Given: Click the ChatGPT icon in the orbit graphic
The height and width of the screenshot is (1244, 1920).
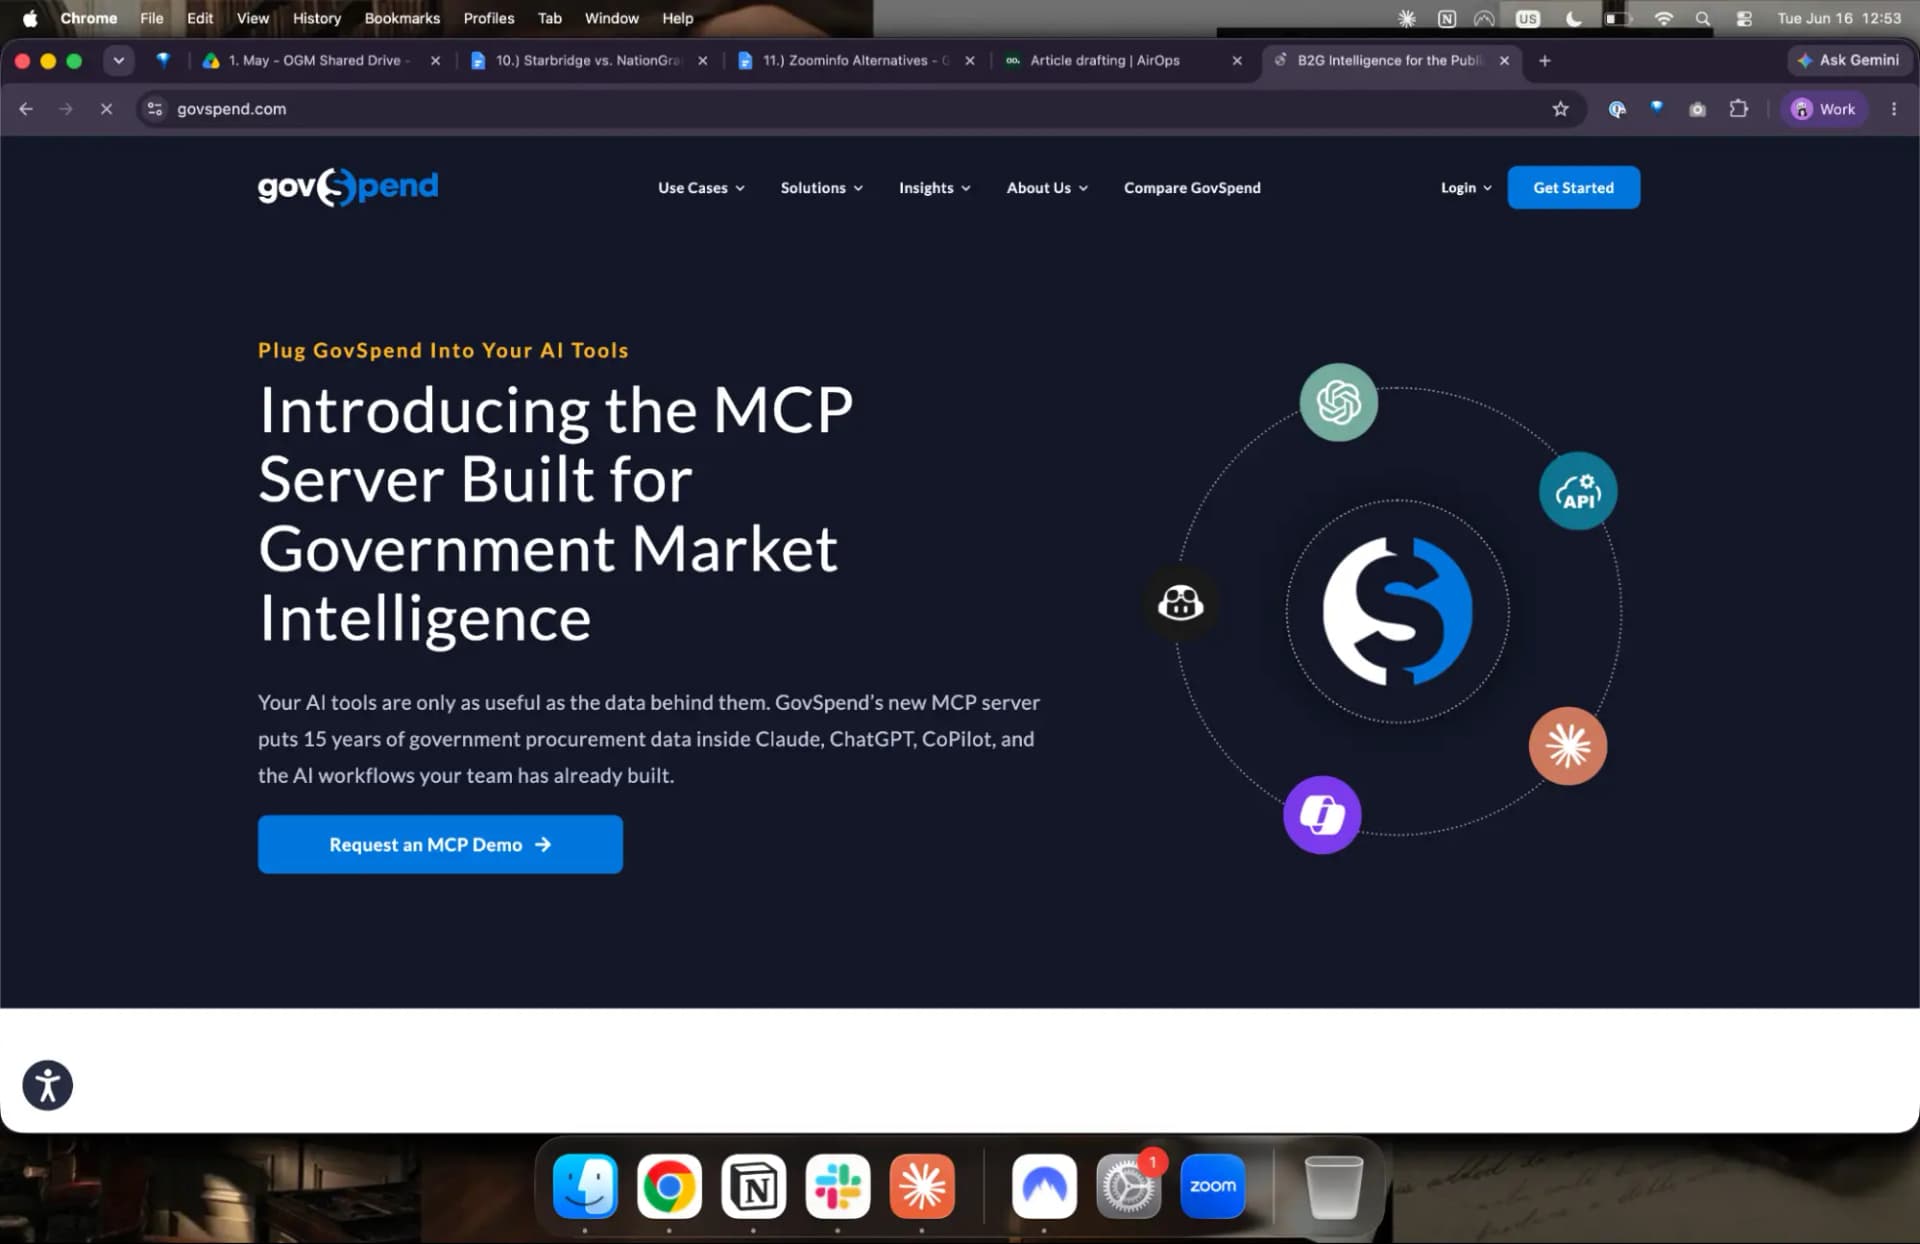Looking at the screenshot, I should [1338, 402].
